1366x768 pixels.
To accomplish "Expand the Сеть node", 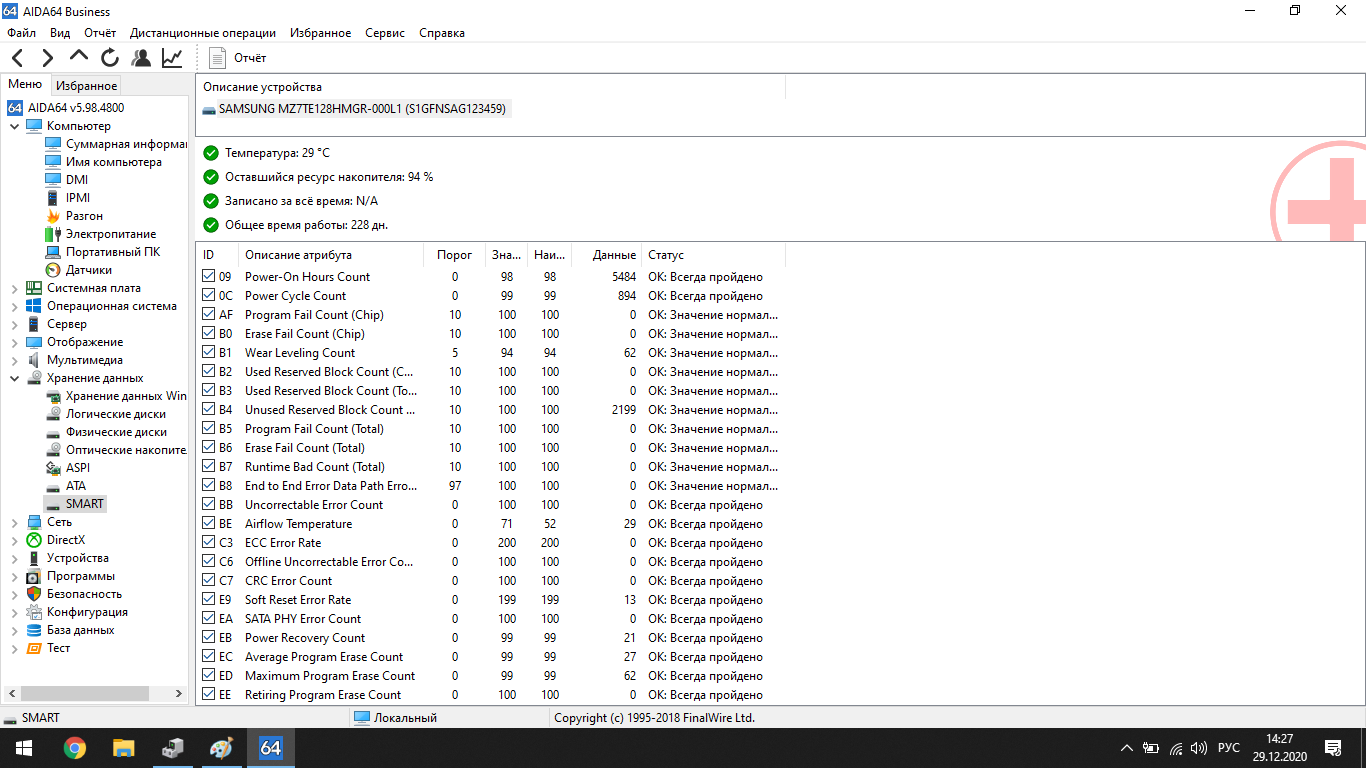I will pyautogui.click(x=14, y=522).
